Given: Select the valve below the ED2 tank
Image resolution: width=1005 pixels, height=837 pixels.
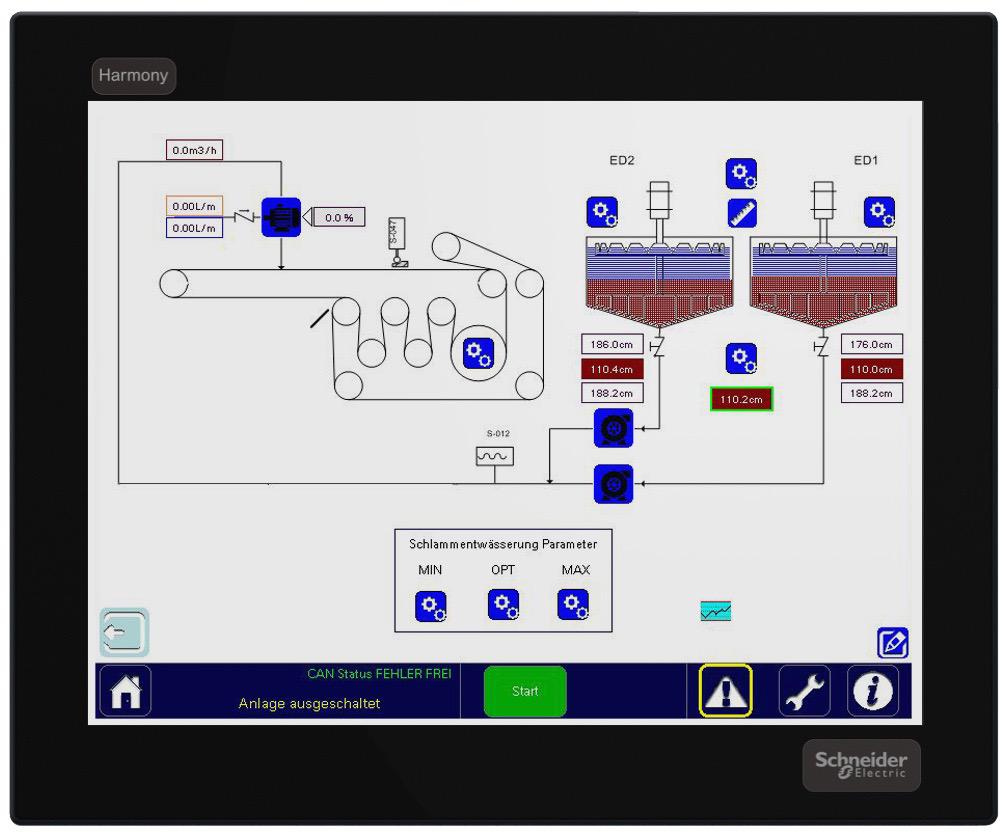Looking at the screenshot, I should click(657, 347).
